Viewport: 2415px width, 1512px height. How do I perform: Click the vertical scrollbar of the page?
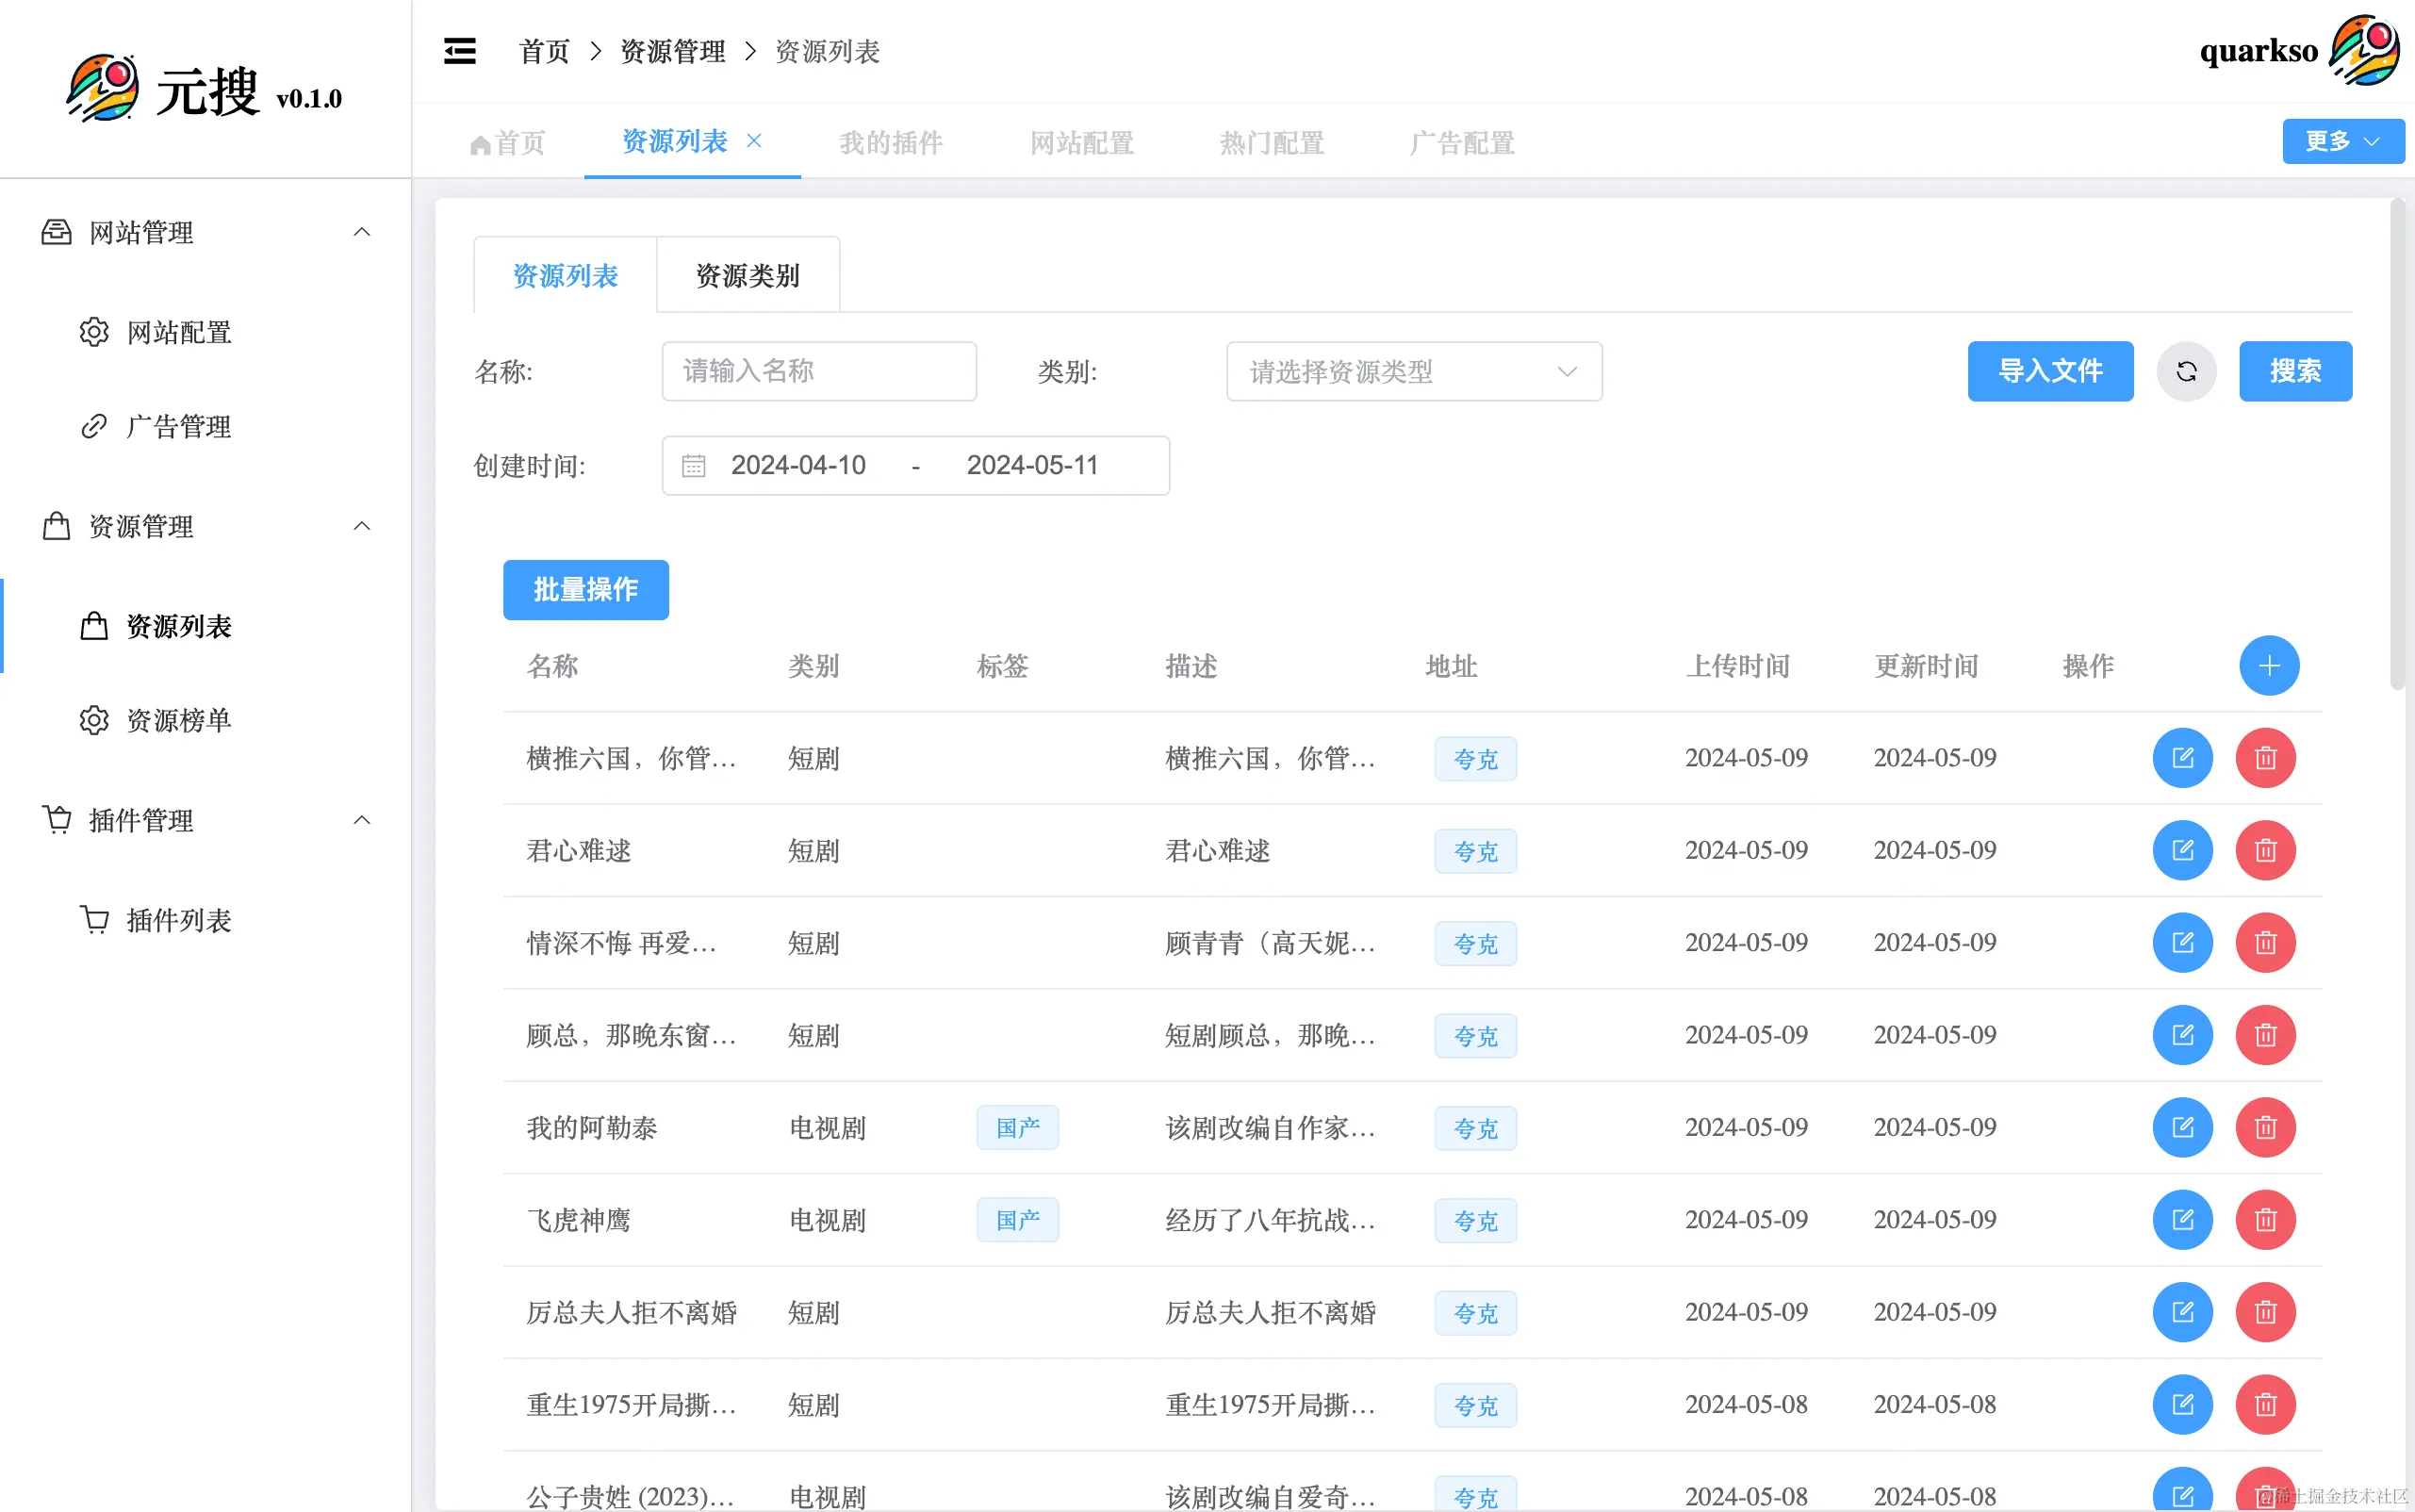[2397, 444]
